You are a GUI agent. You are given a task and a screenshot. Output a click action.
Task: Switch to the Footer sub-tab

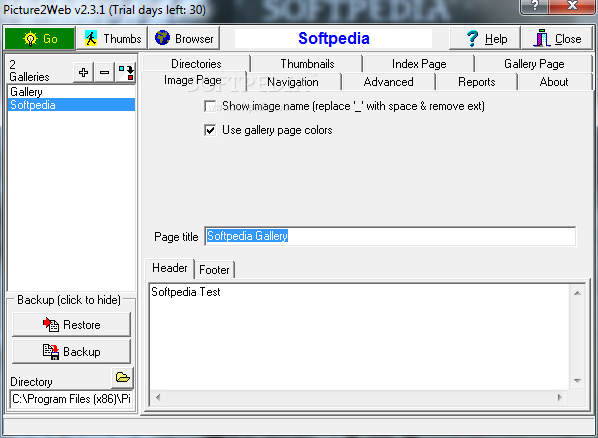point(214,270)
